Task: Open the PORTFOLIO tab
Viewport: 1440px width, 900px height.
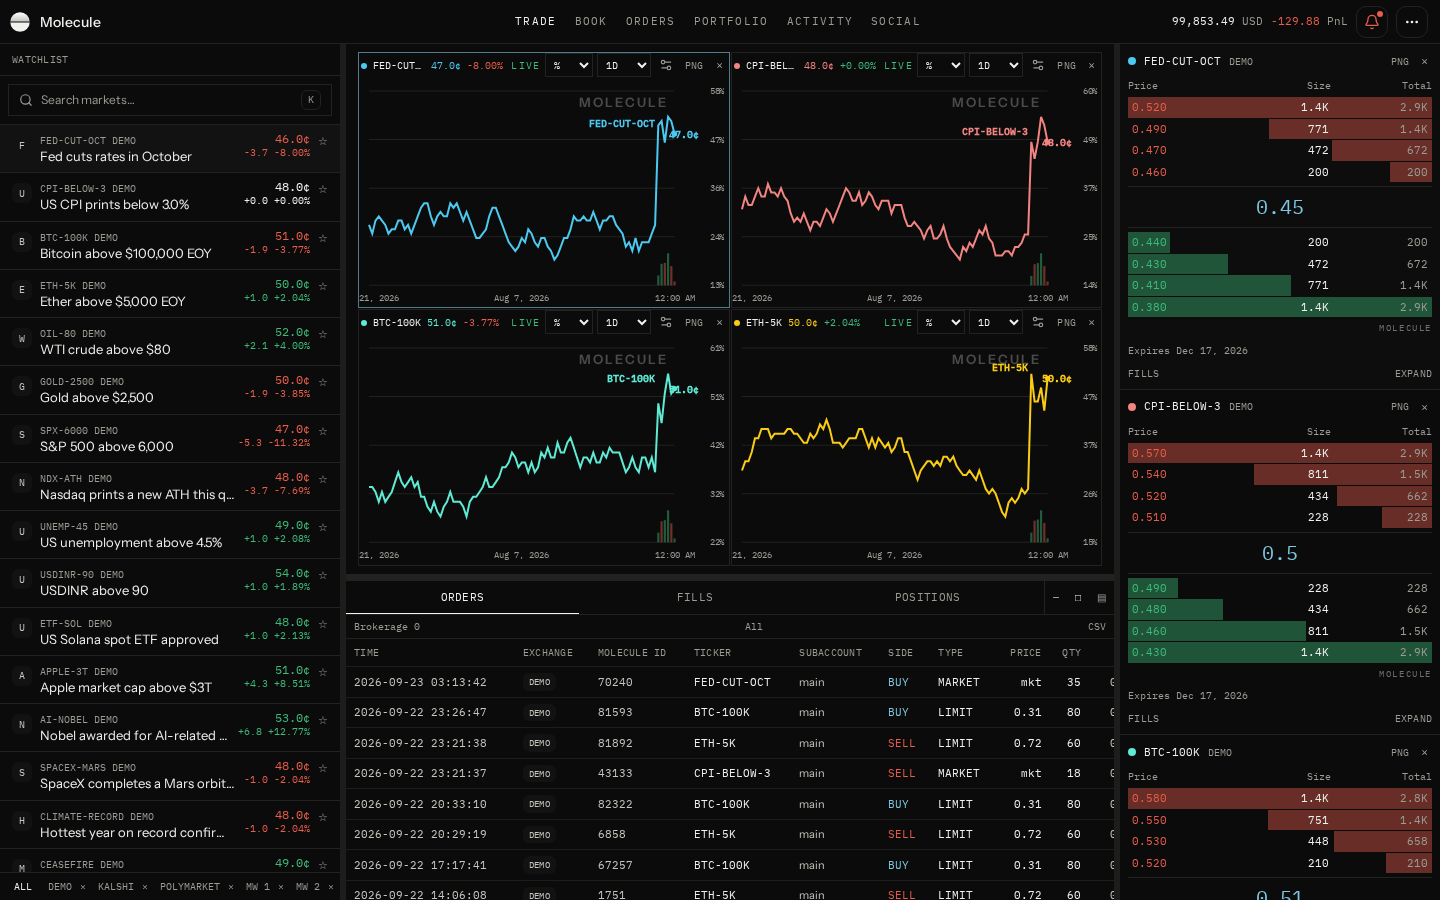Action: coord(731,21)
